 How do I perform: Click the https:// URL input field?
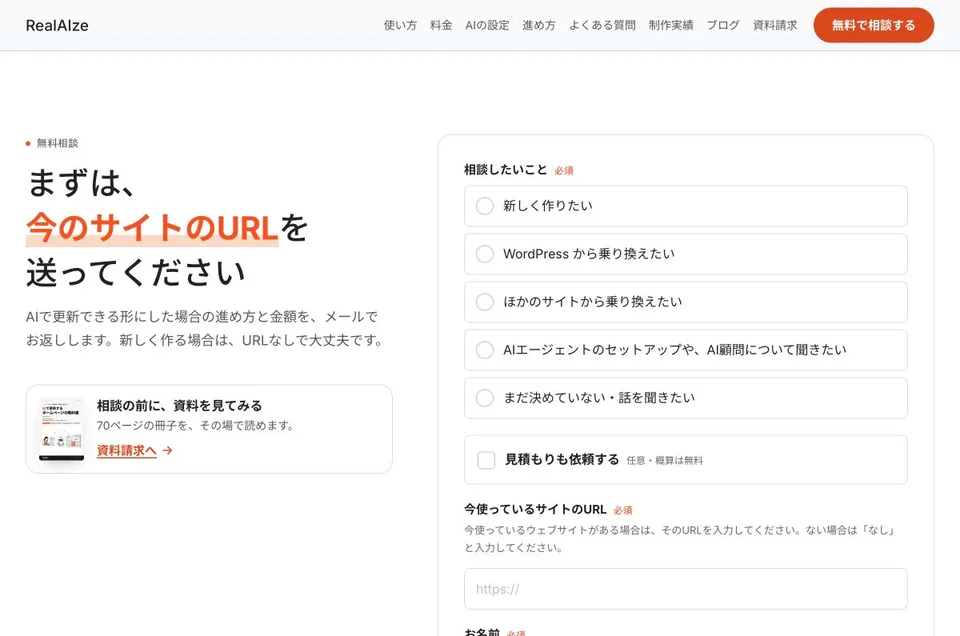pyautogui.click(x=686, y=589)
